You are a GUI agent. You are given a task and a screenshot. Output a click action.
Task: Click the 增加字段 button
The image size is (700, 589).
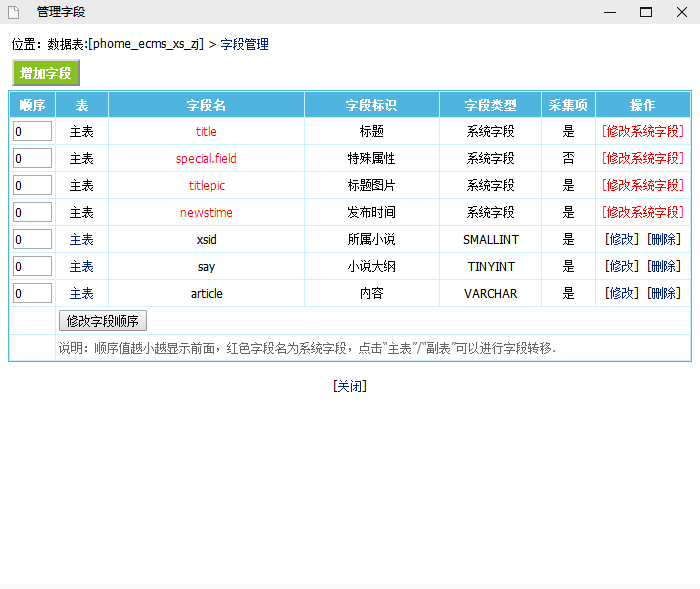46,73
